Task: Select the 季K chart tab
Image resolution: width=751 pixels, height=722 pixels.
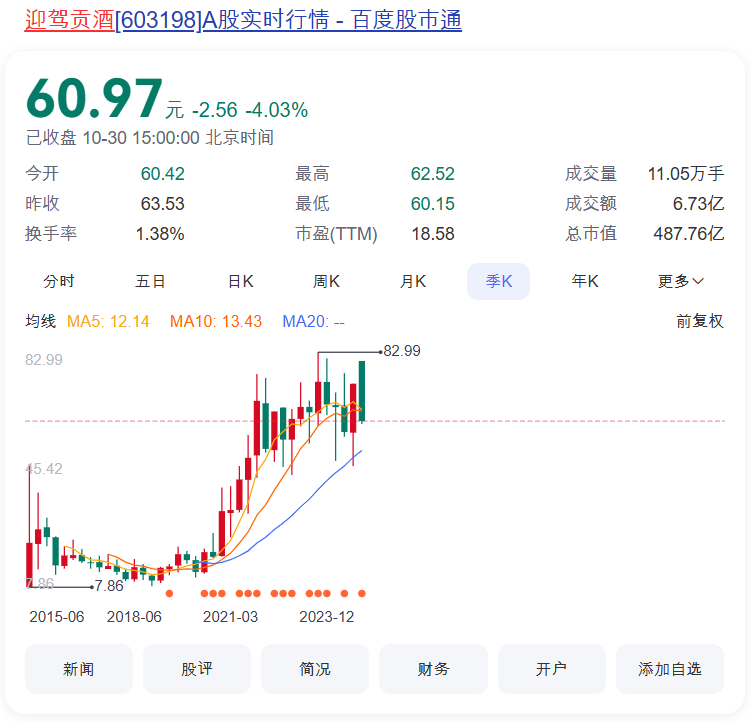Action: [499, 281]
